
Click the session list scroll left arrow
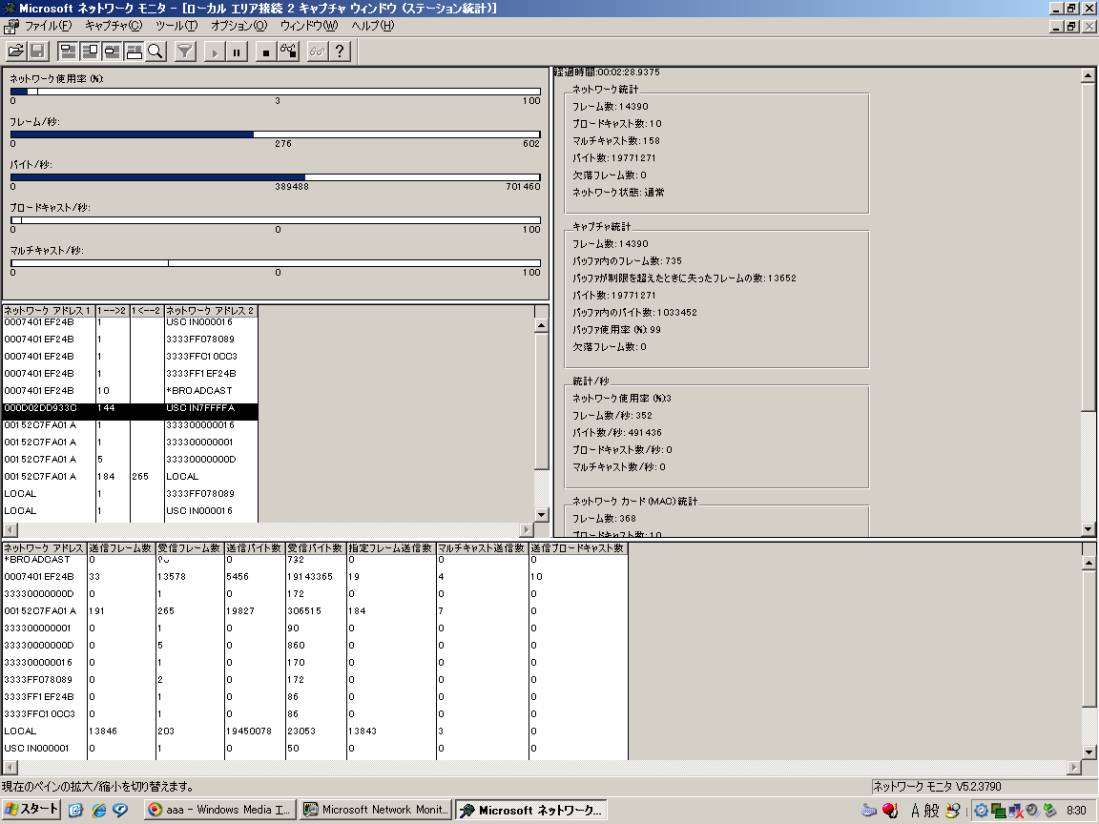pyautogui.click(x=9, y=530)
